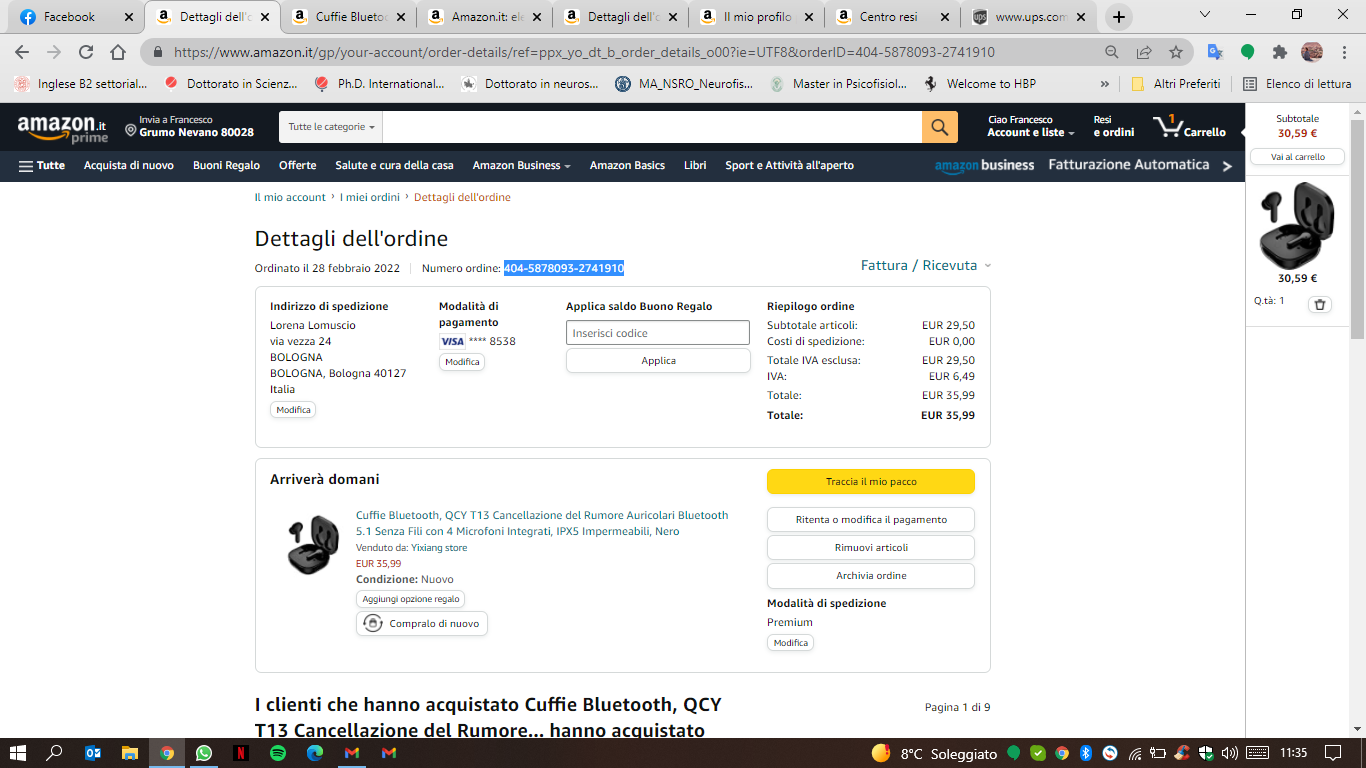The height and width of the screenshot is (768, 1366).
Task: Open the Account e liste dropdown
Action: [1030, 132]
